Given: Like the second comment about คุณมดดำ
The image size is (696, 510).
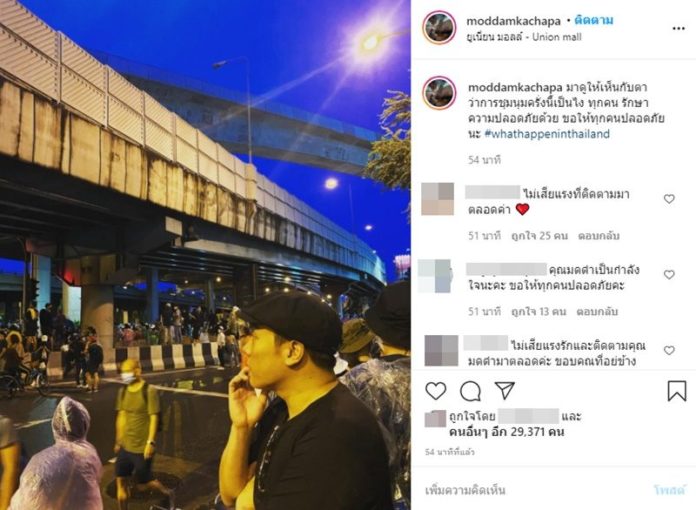Looking at the screenshot, I should point(669,275).
